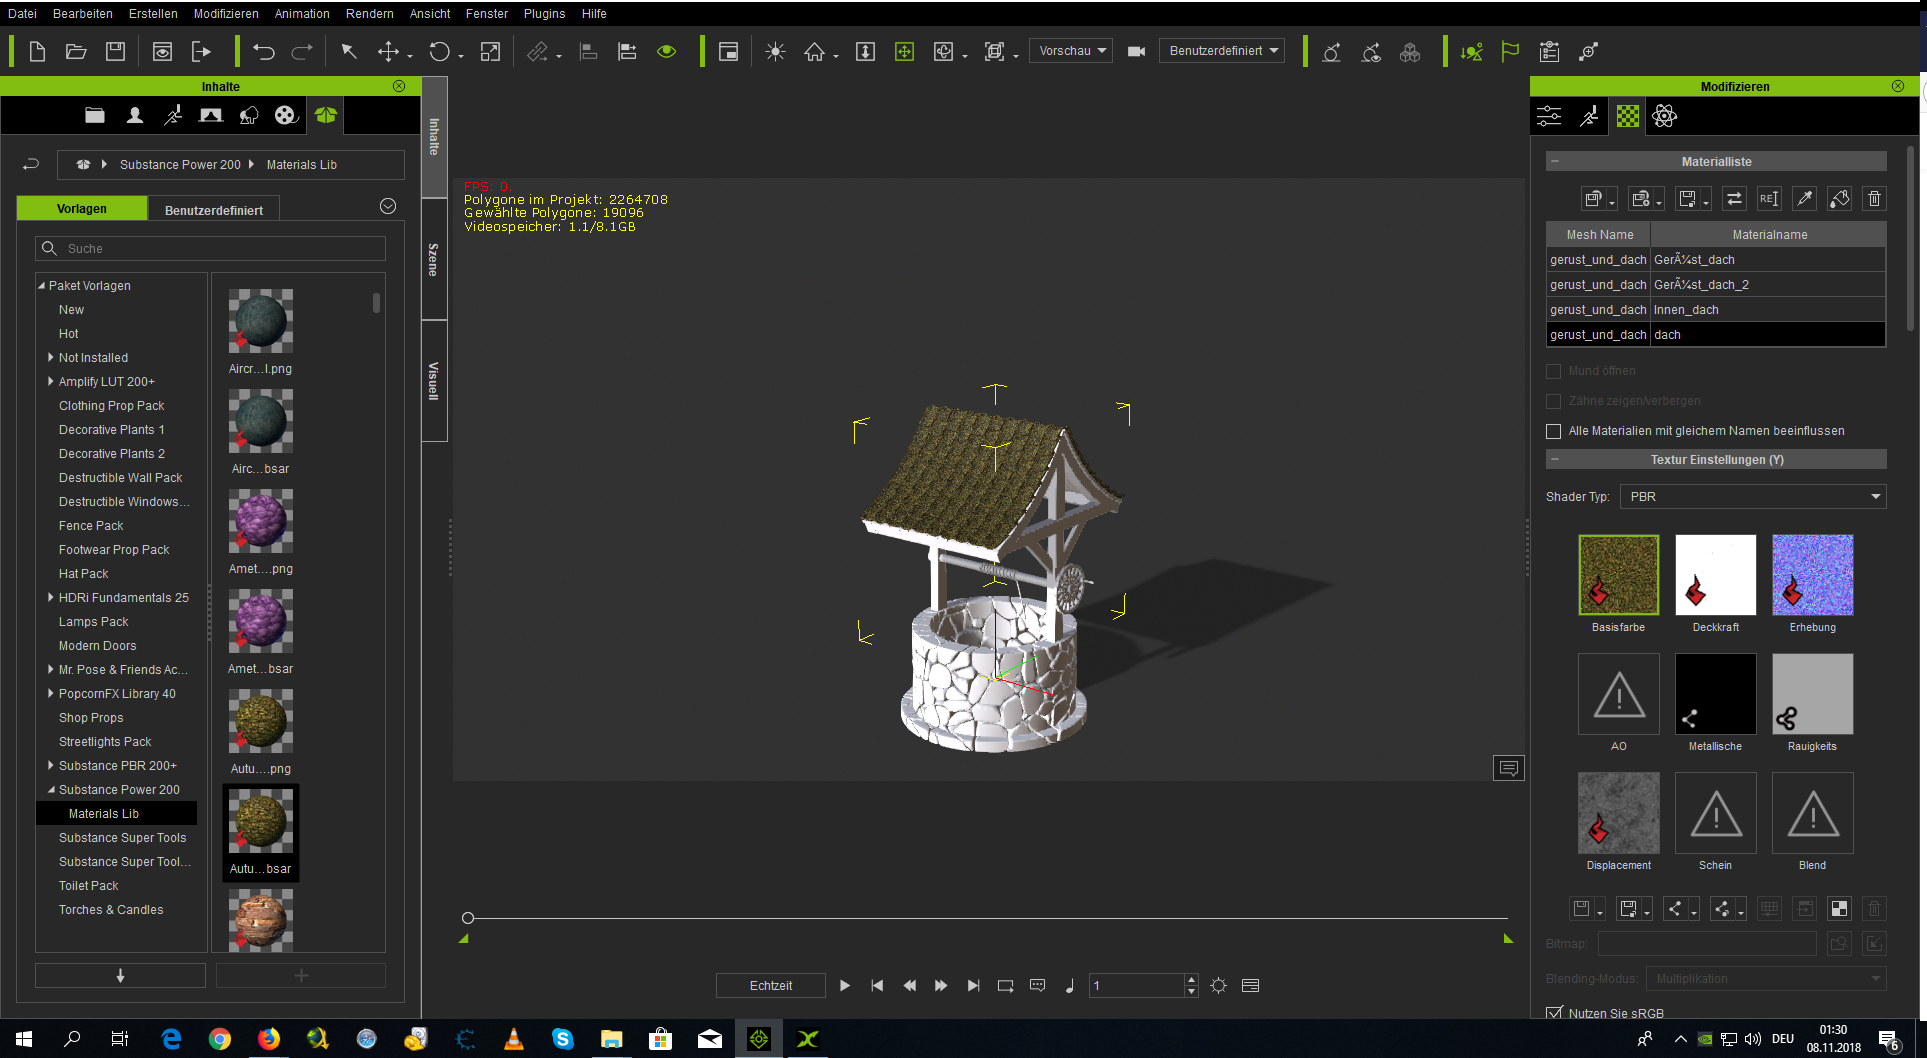Activate the Move tool
This screenshot has height=1058, width=1927.
coord(389,51)
